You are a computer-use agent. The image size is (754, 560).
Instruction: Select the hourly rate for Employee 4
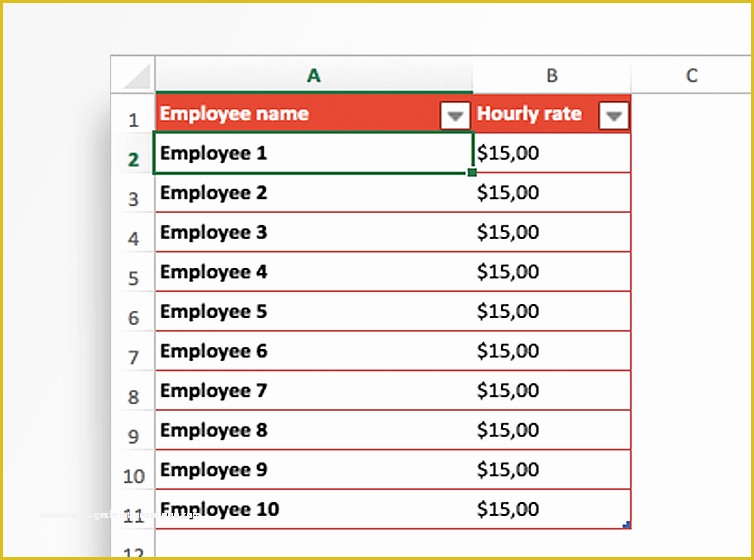coord(552,272)
